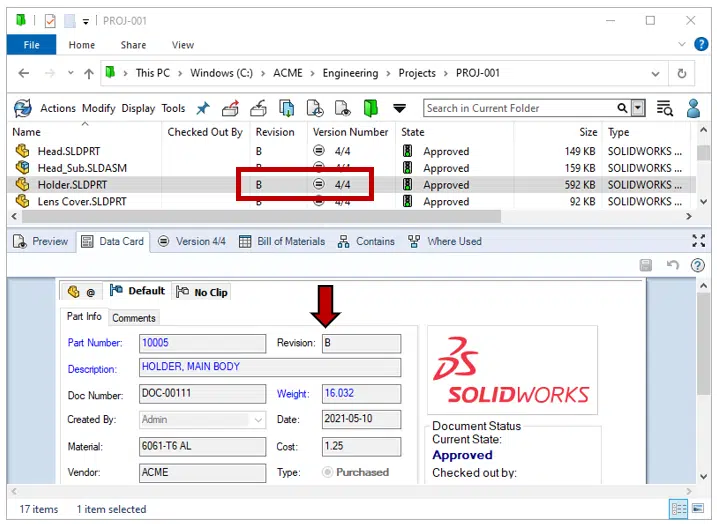
Task: Select the Head_Sub.SLDASM file
Action: 82,168
